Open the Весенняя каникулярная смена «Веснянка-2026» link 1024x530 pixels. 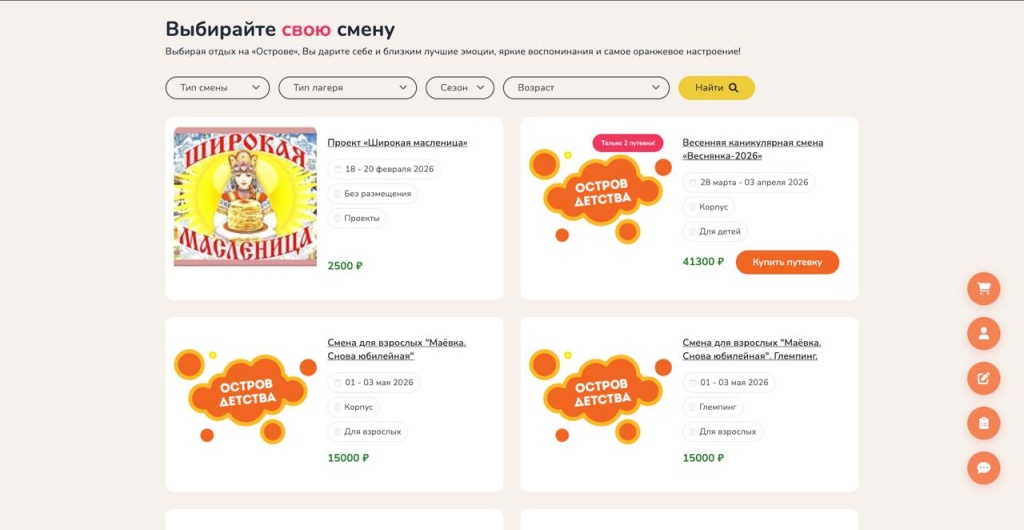pyautogui.click(x=752, y=149)
